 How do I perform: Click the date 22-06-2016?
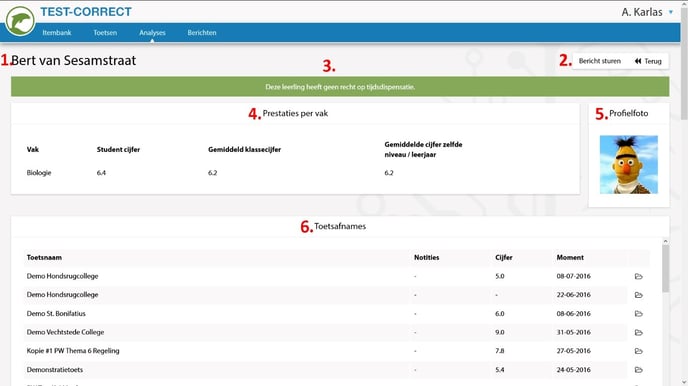click(x=573, y=294)
